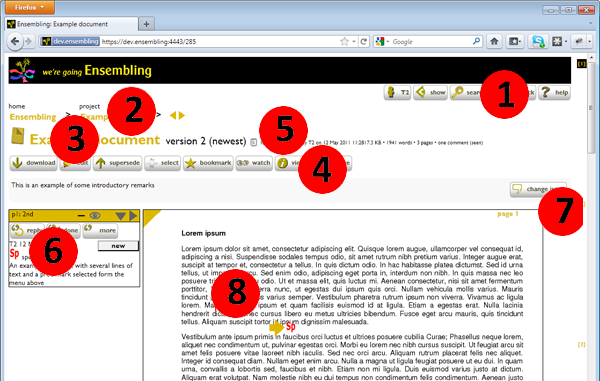Screen dimensions: 600x381
Task: Click the introductory remarks text
Action: tap(83, 185)
